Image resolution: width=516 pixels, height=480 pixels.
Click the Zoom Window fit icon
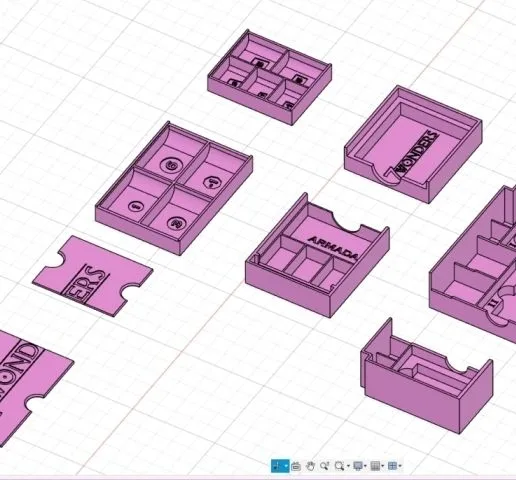tap(339, 466)
